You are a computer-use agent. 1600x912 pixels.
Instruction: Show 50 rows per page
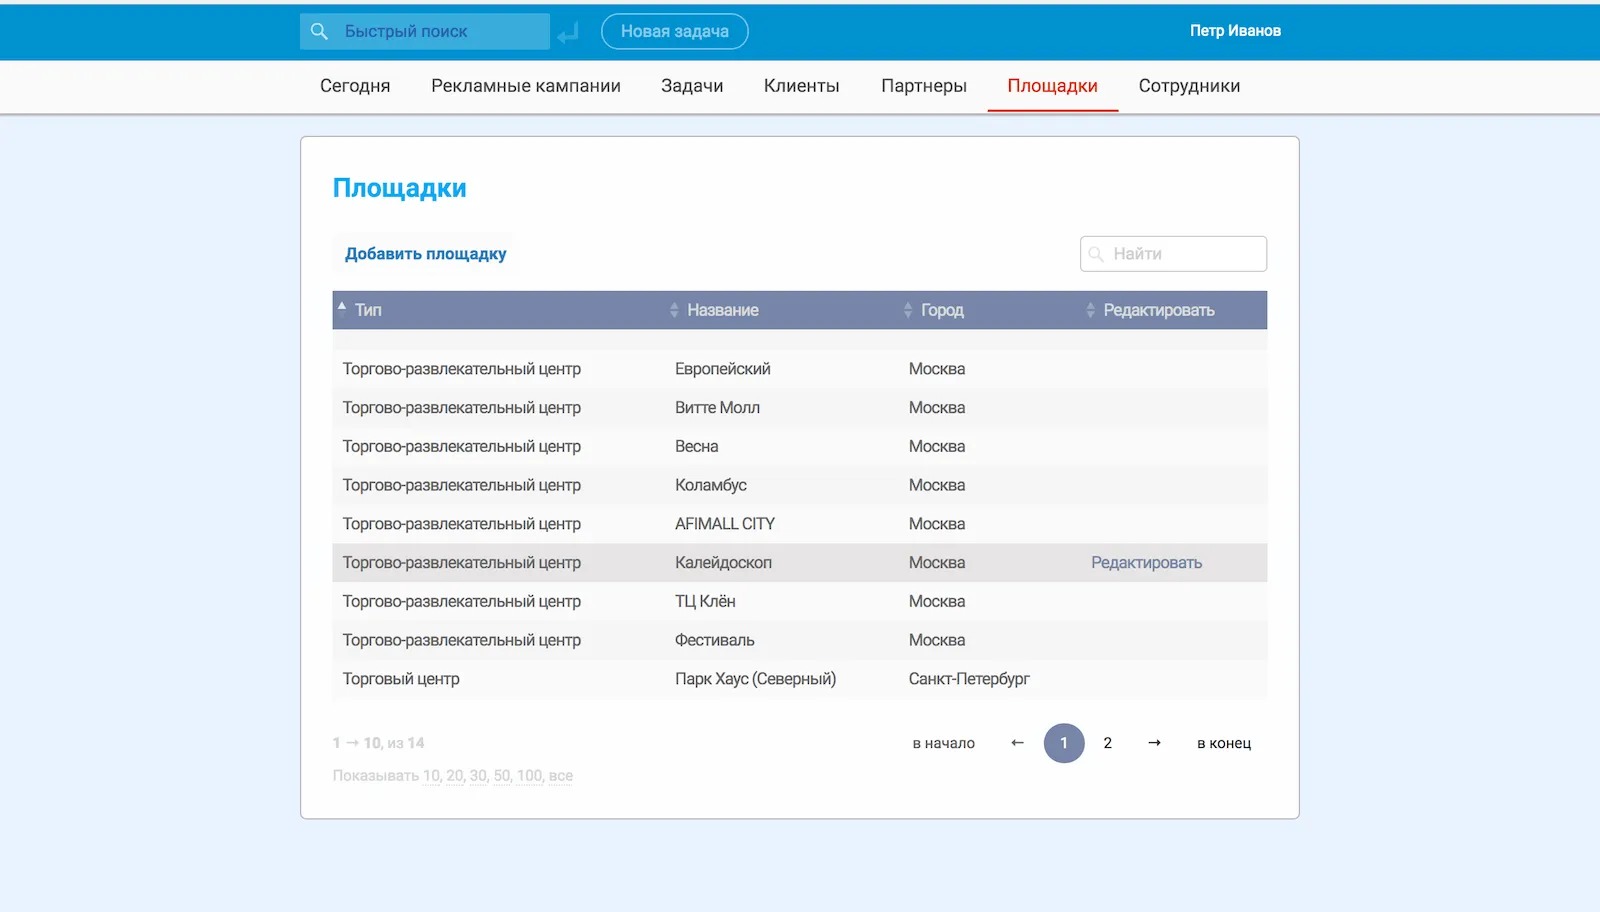click(502, 776)
